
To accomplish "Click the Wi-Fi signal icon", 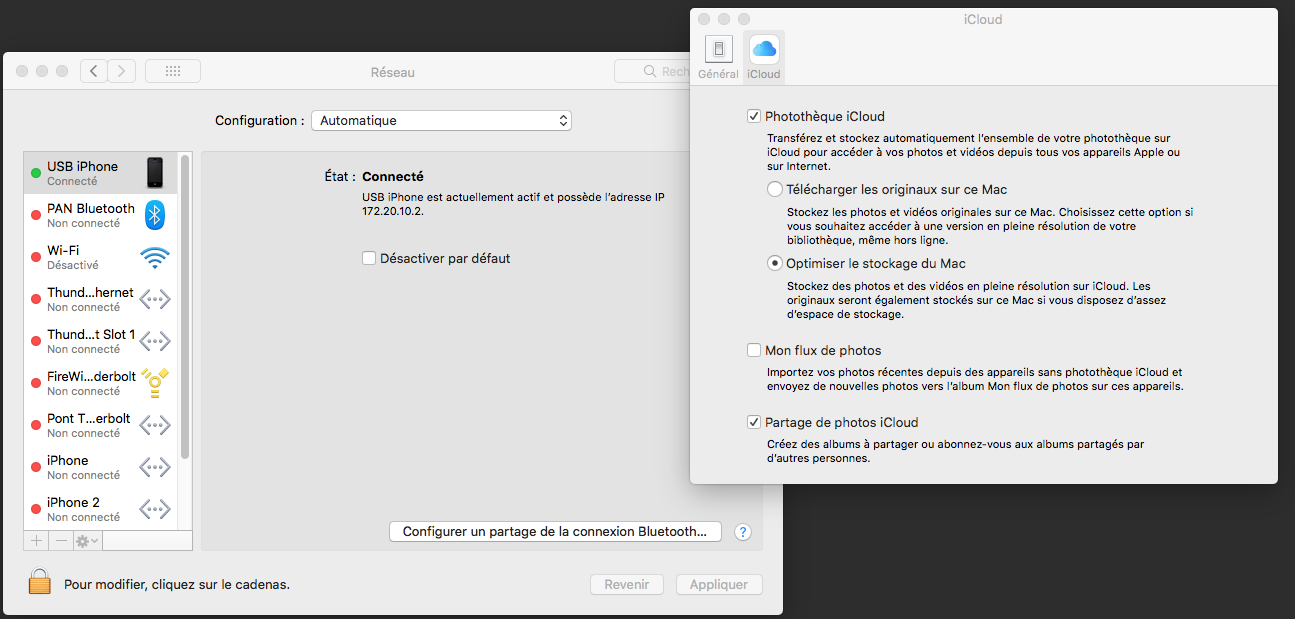I will pos(155,257).
